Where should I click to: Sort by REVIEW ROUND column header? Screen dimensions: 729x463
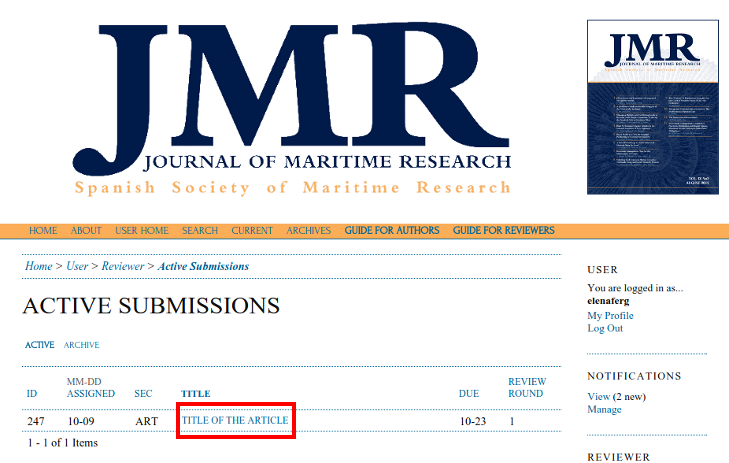tap(527, 388)
